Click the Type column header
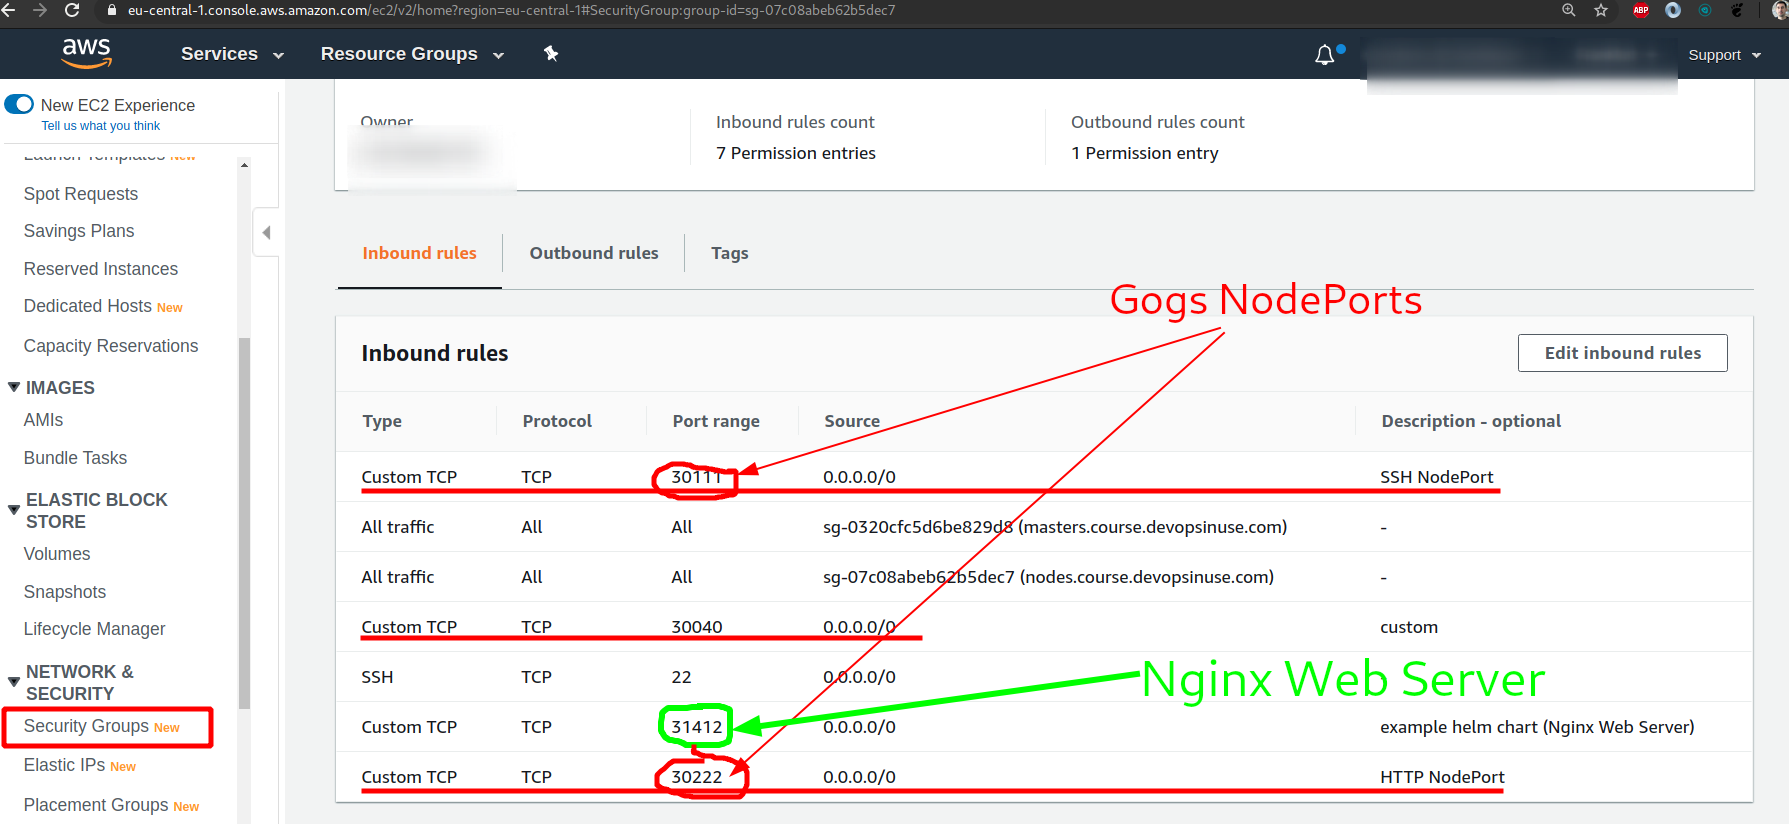Screen dimensions: 1789x824 click(382, 421)
